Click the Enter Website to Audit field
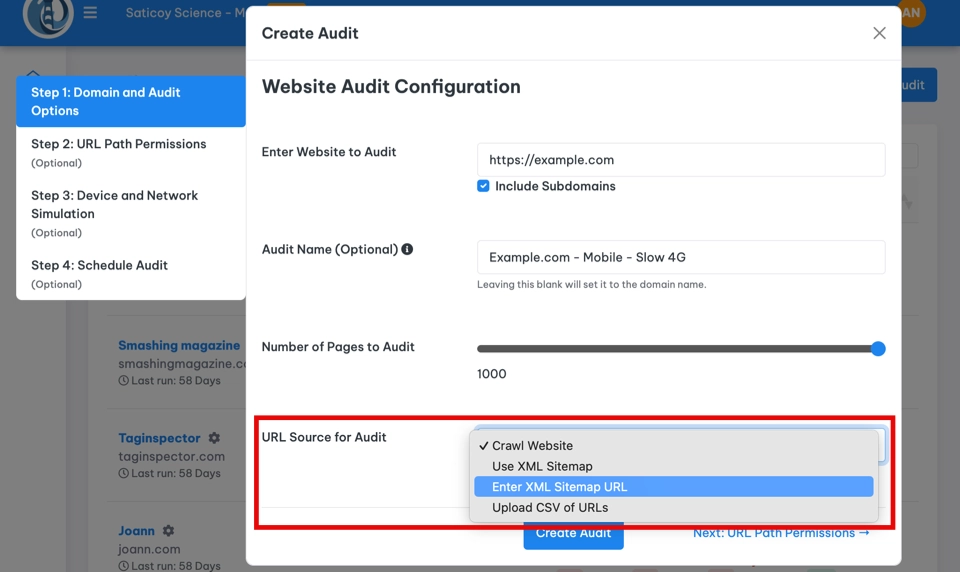Image resolution: width=960 pixels, height=572 pixels. tap(680, 160)
